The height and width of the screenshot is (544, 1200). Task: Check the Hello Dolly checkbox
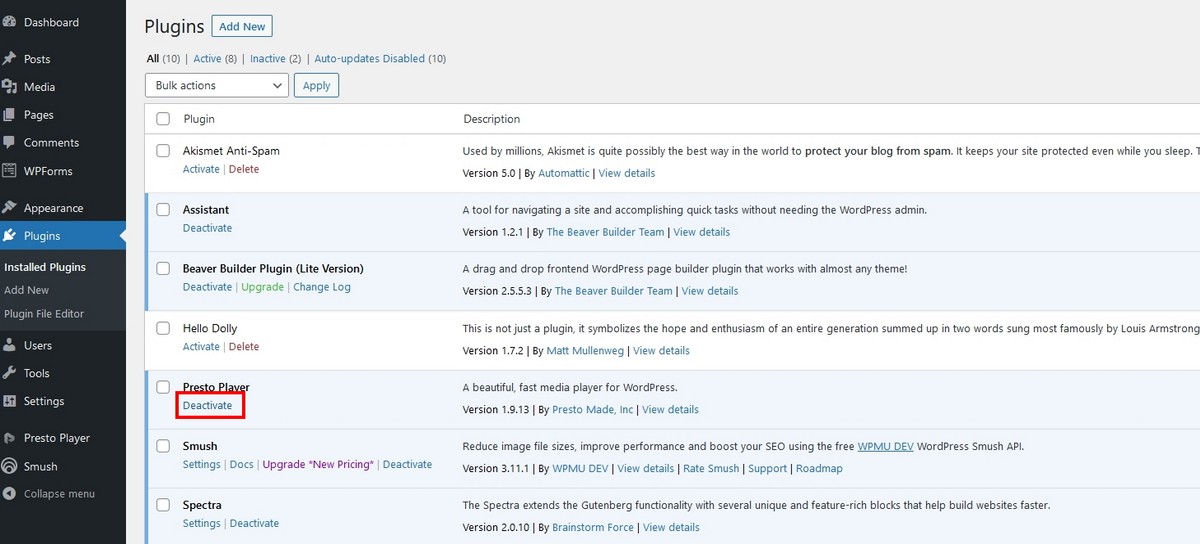pos(163,328)
